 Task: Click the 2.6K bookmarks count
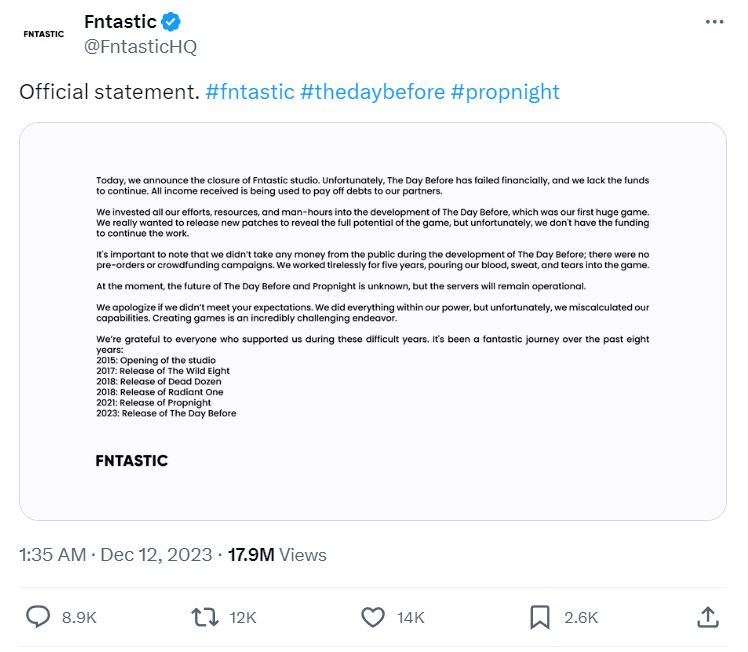point(581,618)
